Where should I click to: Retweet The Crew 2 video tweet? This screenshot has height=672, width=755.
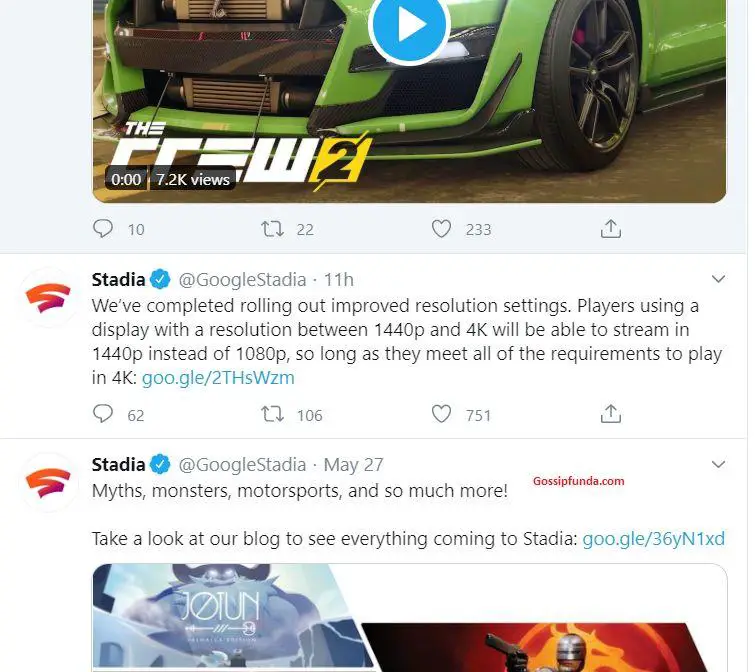click(x=272, y=229)
